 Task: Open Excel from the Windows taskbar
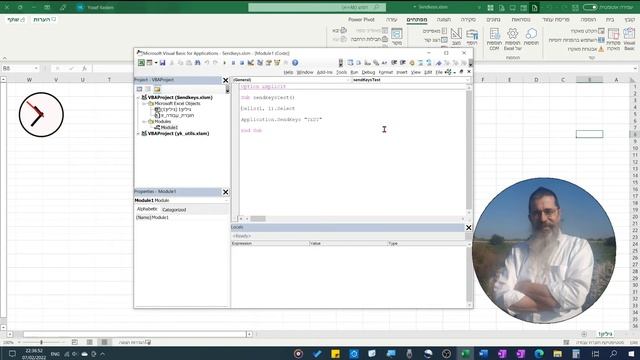click(465, 353)
